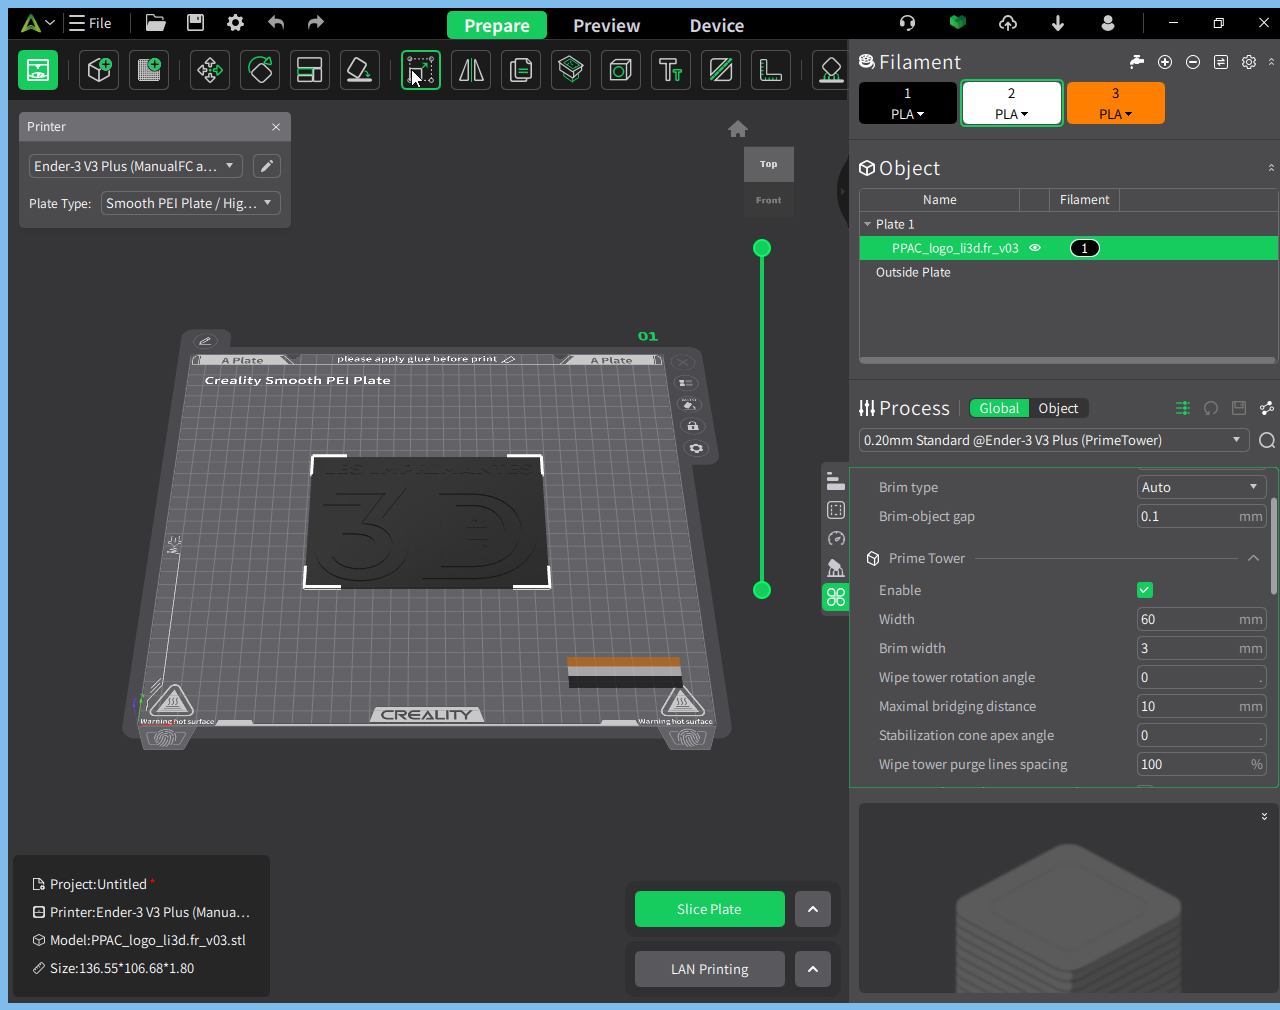Select the Scale tool
Viewport: 1280px width, 1010px height.
tap(421, 70)
